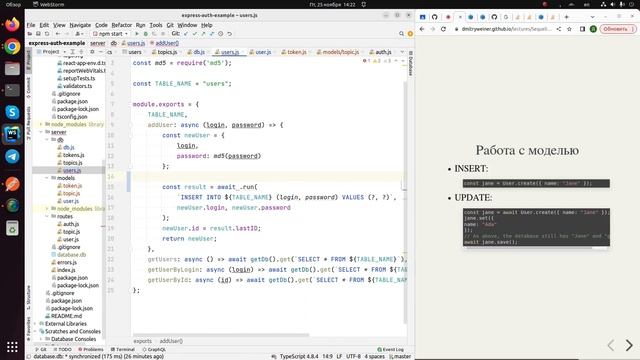Show Git history clock icon
This screenshot has height=360, width=640.
220,34
